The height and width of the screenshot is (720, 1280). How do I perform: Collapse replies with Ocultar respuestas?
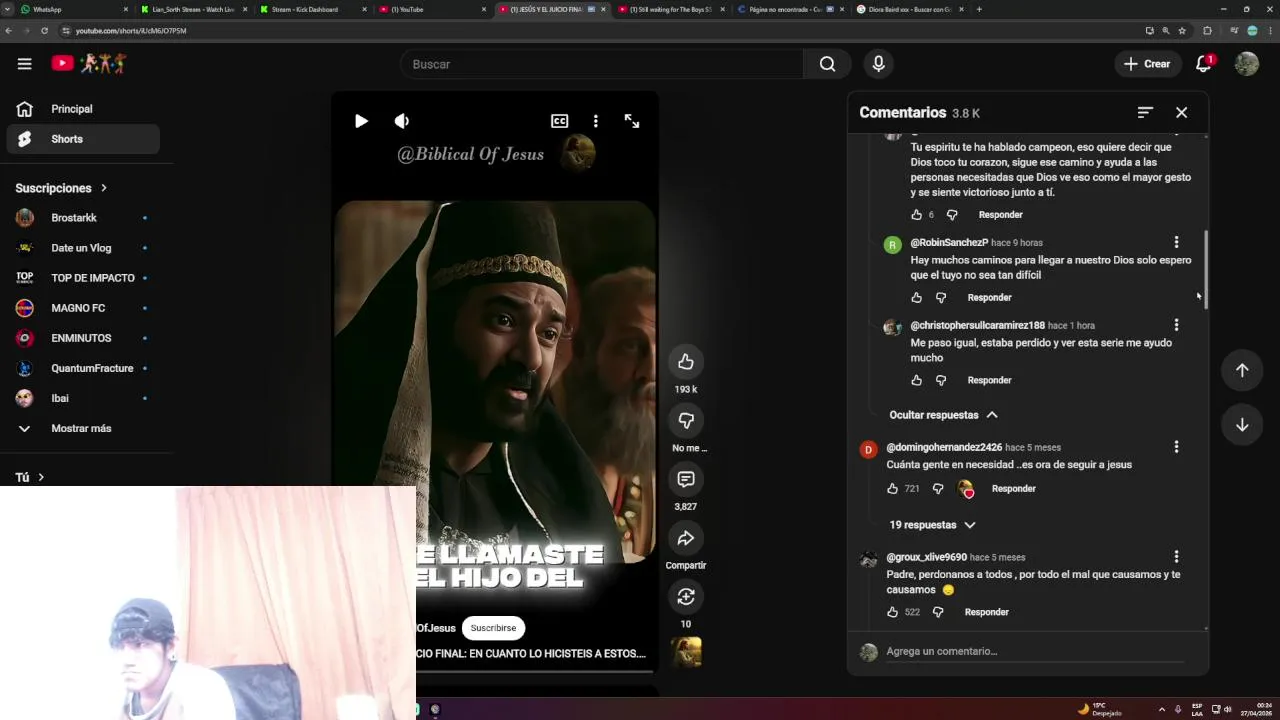pyautogui.click(x=943, y=415)
